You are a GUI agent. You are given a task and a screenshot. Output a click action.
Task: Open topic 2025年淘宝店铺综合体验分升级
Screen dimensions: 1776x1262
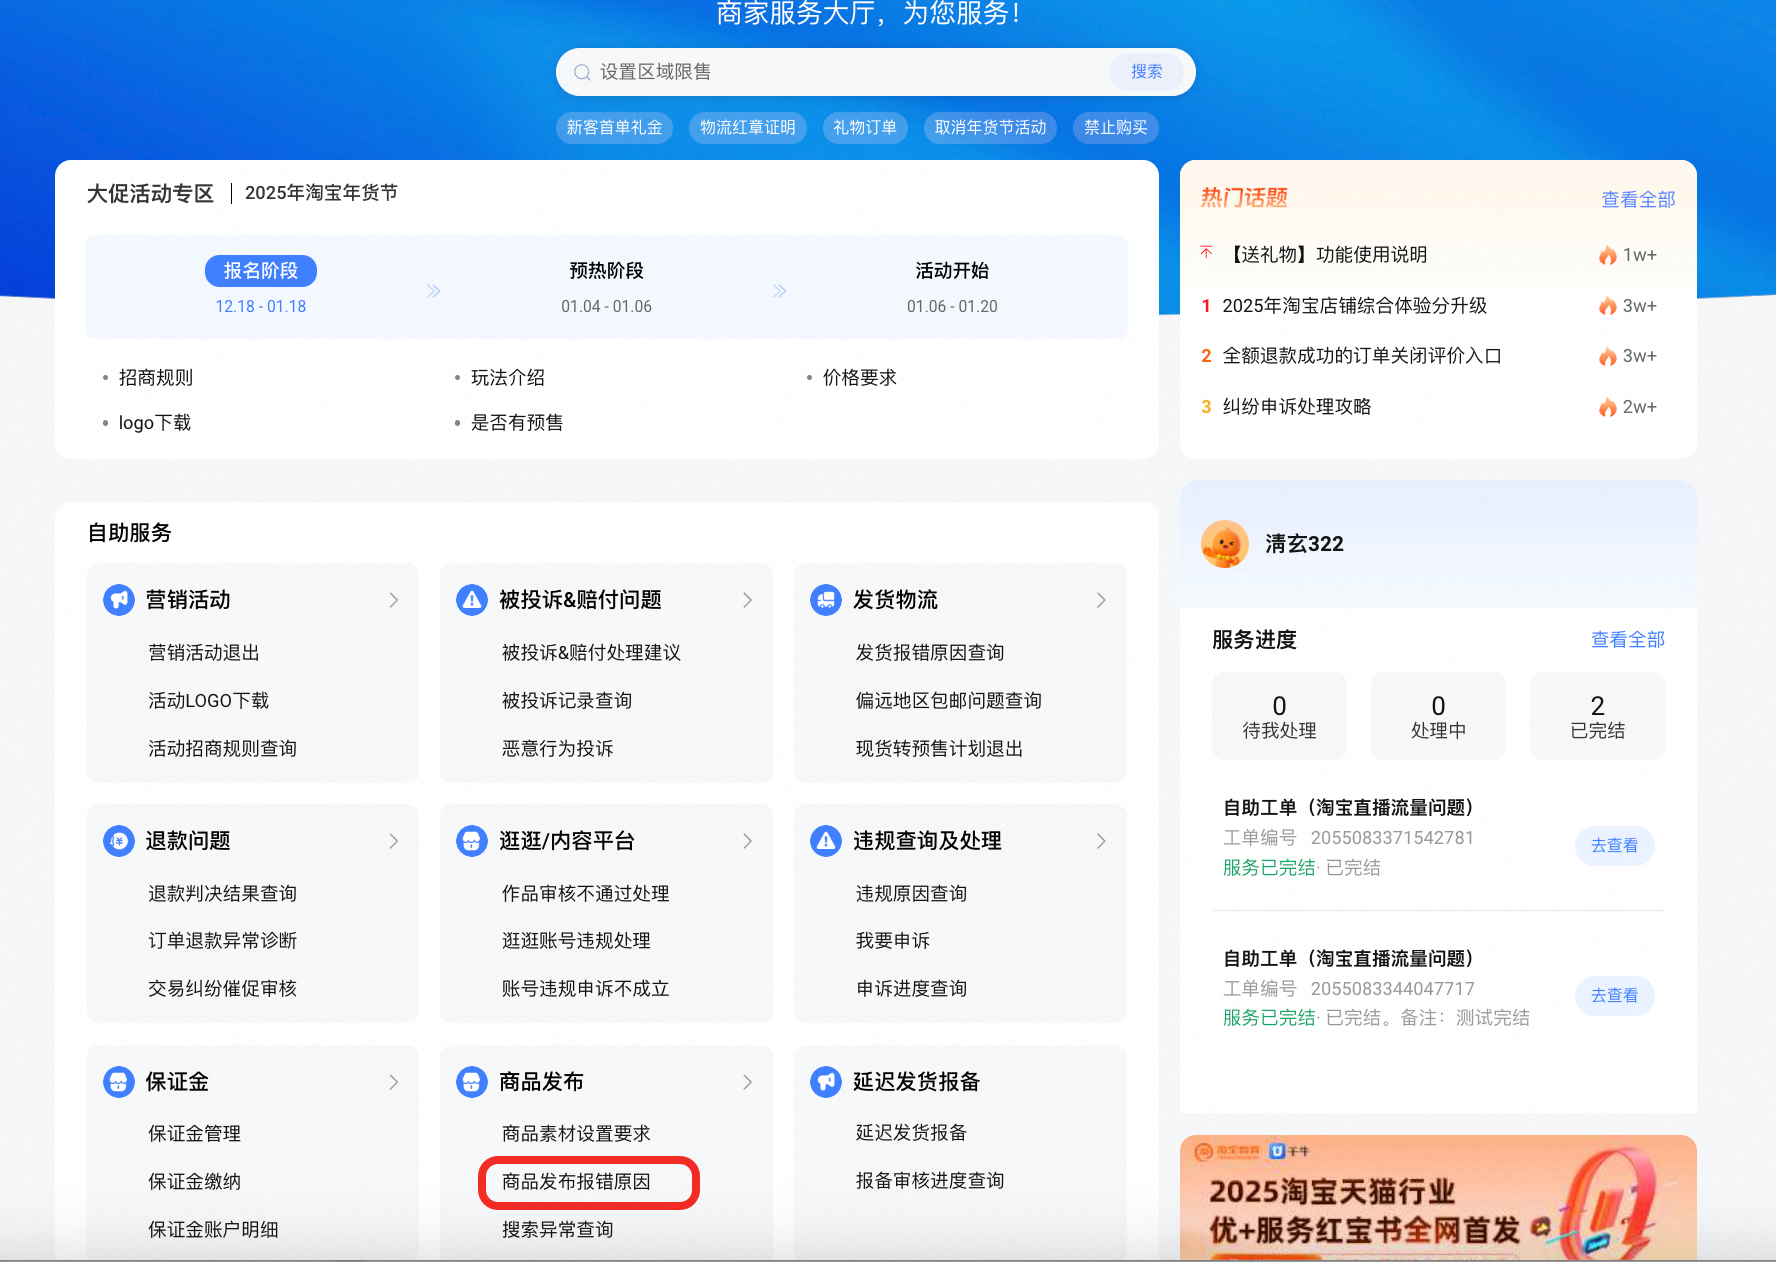coord(1355,306)
